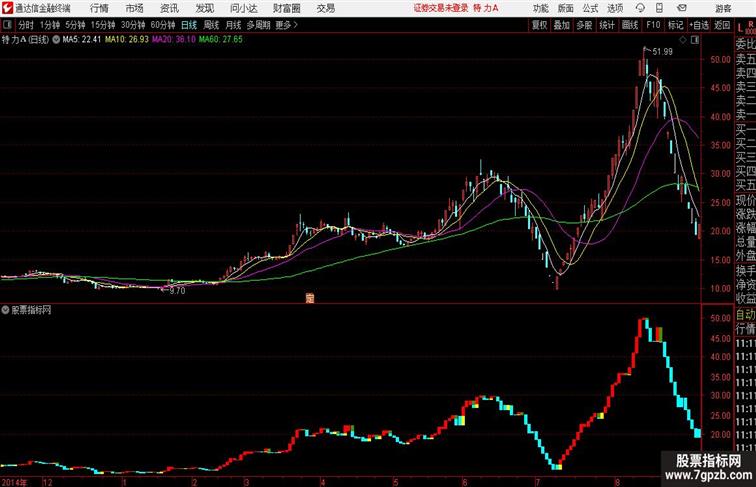The height and width of the screenshot is (487, 756).
Task: Open the 市场 menu
Action: (134, 8)
